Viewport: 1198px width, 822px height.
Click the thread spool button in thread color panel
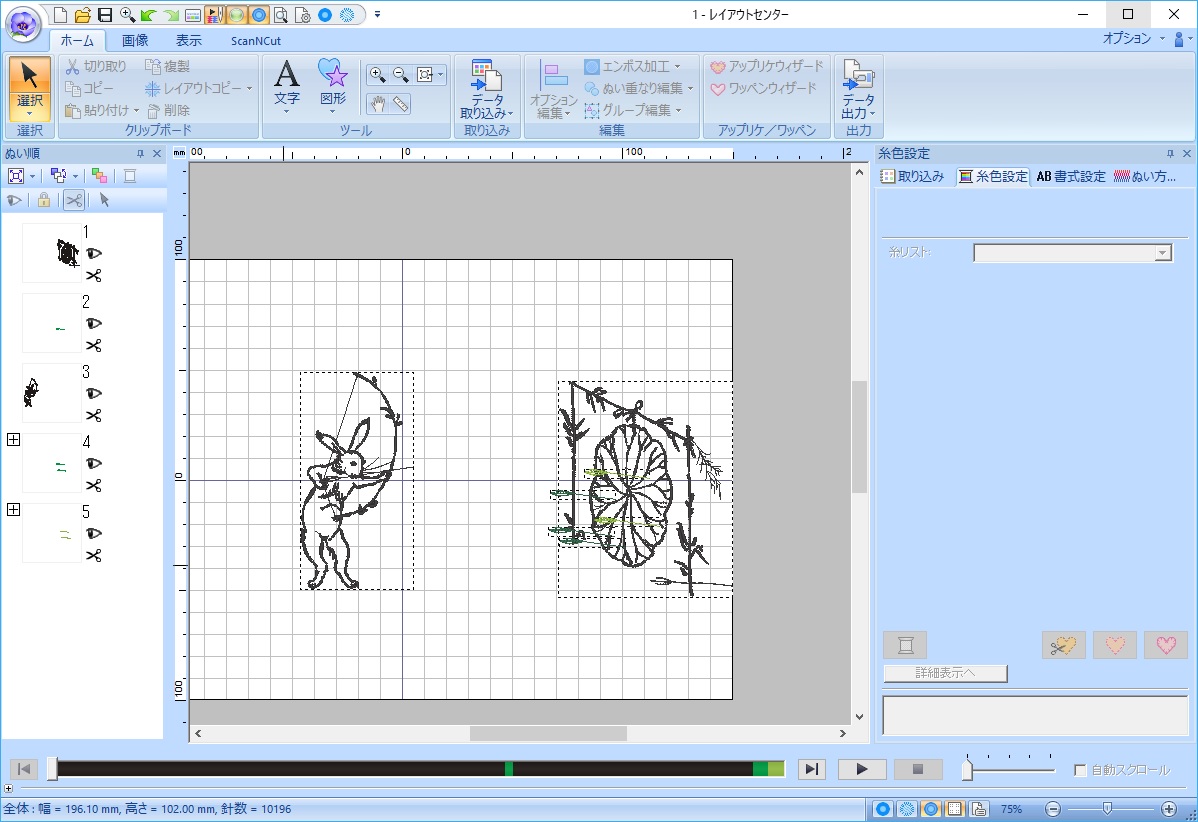click(x=905, y=646)
